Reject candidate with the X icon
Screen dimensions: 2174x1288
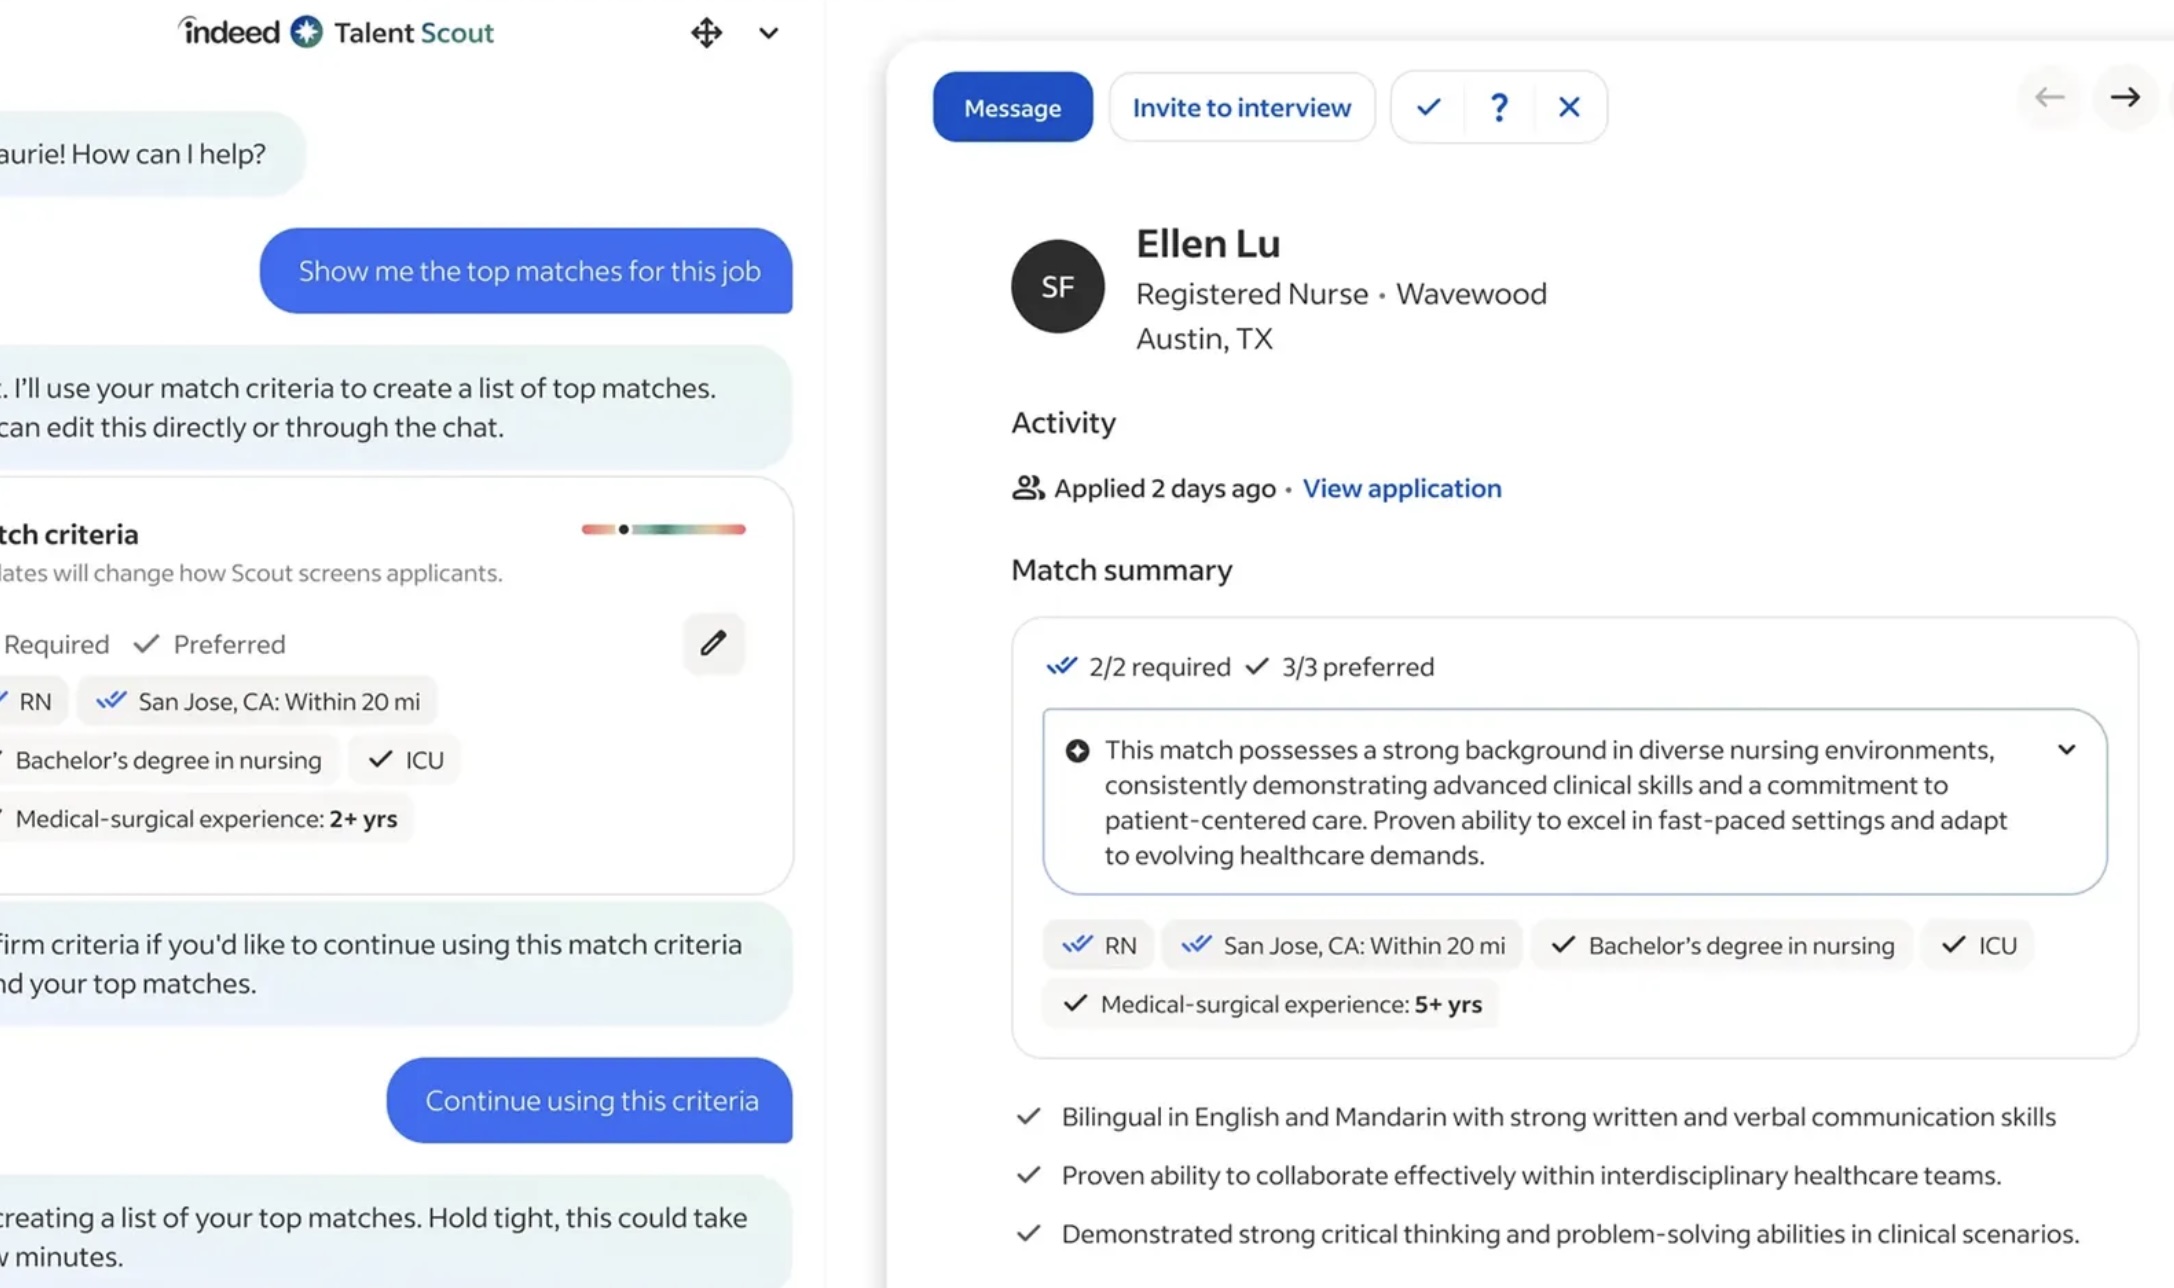pos(1568,107)
